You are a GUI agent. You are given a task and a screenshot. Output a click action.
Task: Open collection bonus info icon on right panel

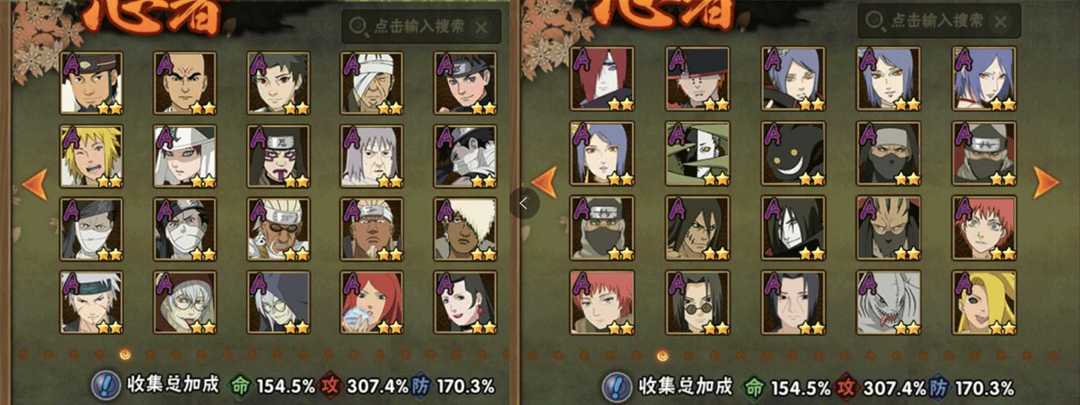pos(616,386)
